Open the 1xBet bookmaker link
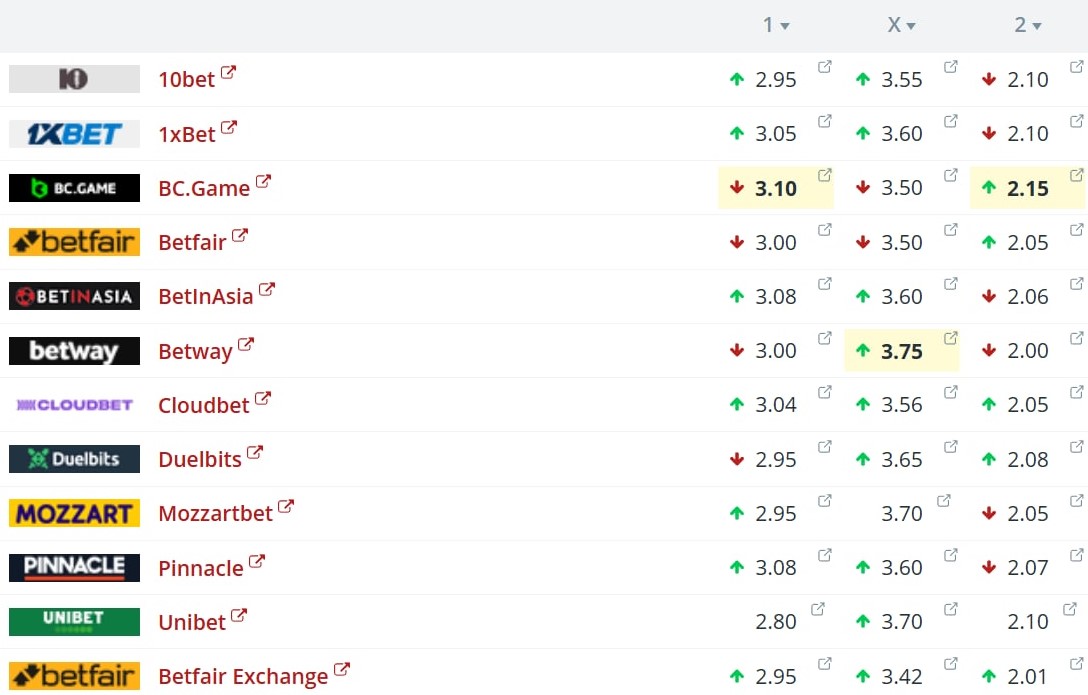The width and height of the screenshot is (1088, 695). click(197, 132)
